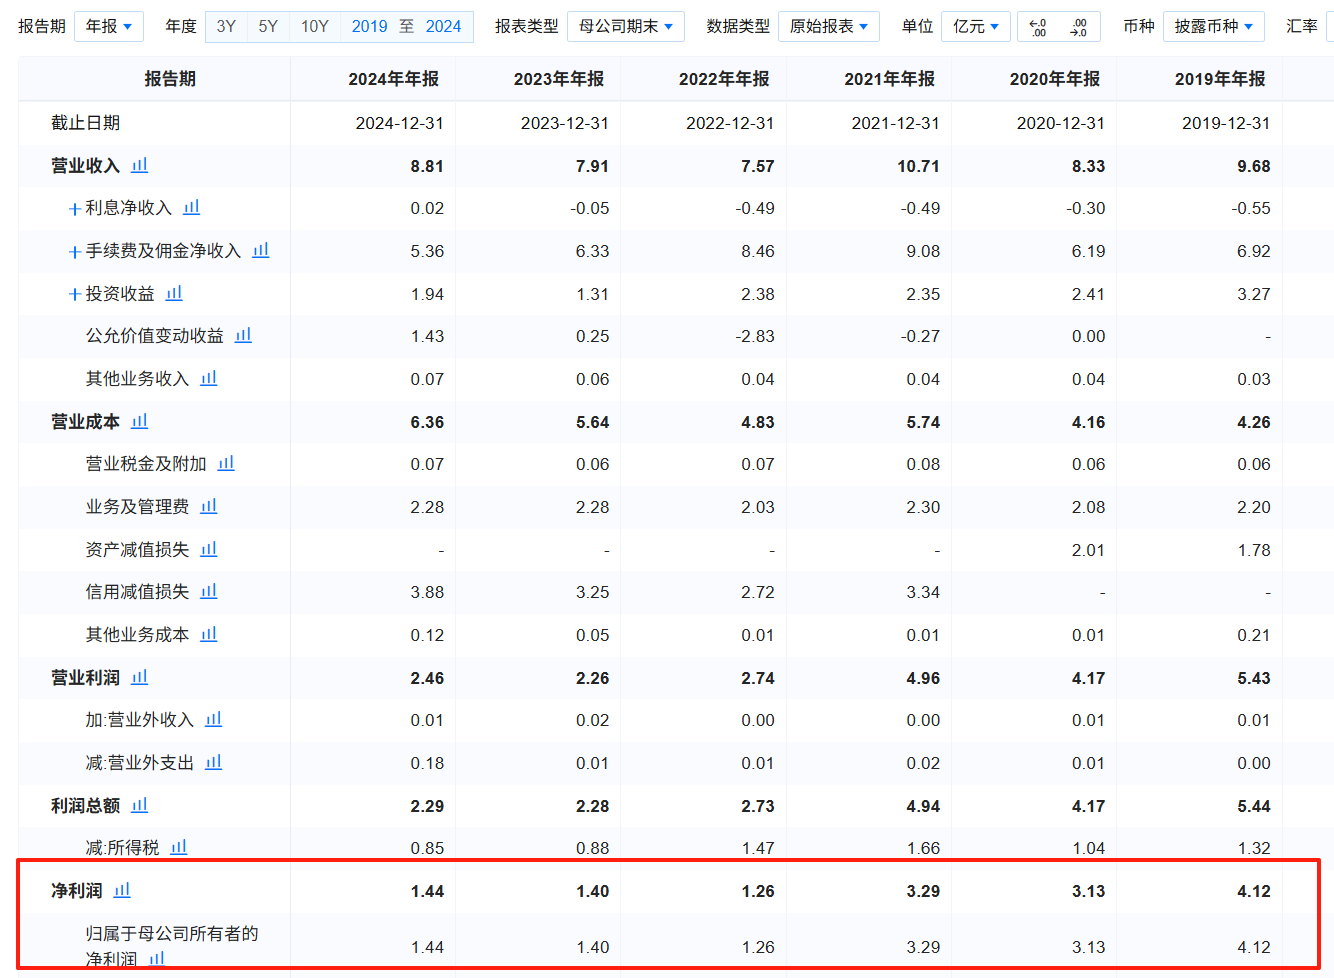
Task: Open the 披露币种 currency dropdown
Action: 1213,26
